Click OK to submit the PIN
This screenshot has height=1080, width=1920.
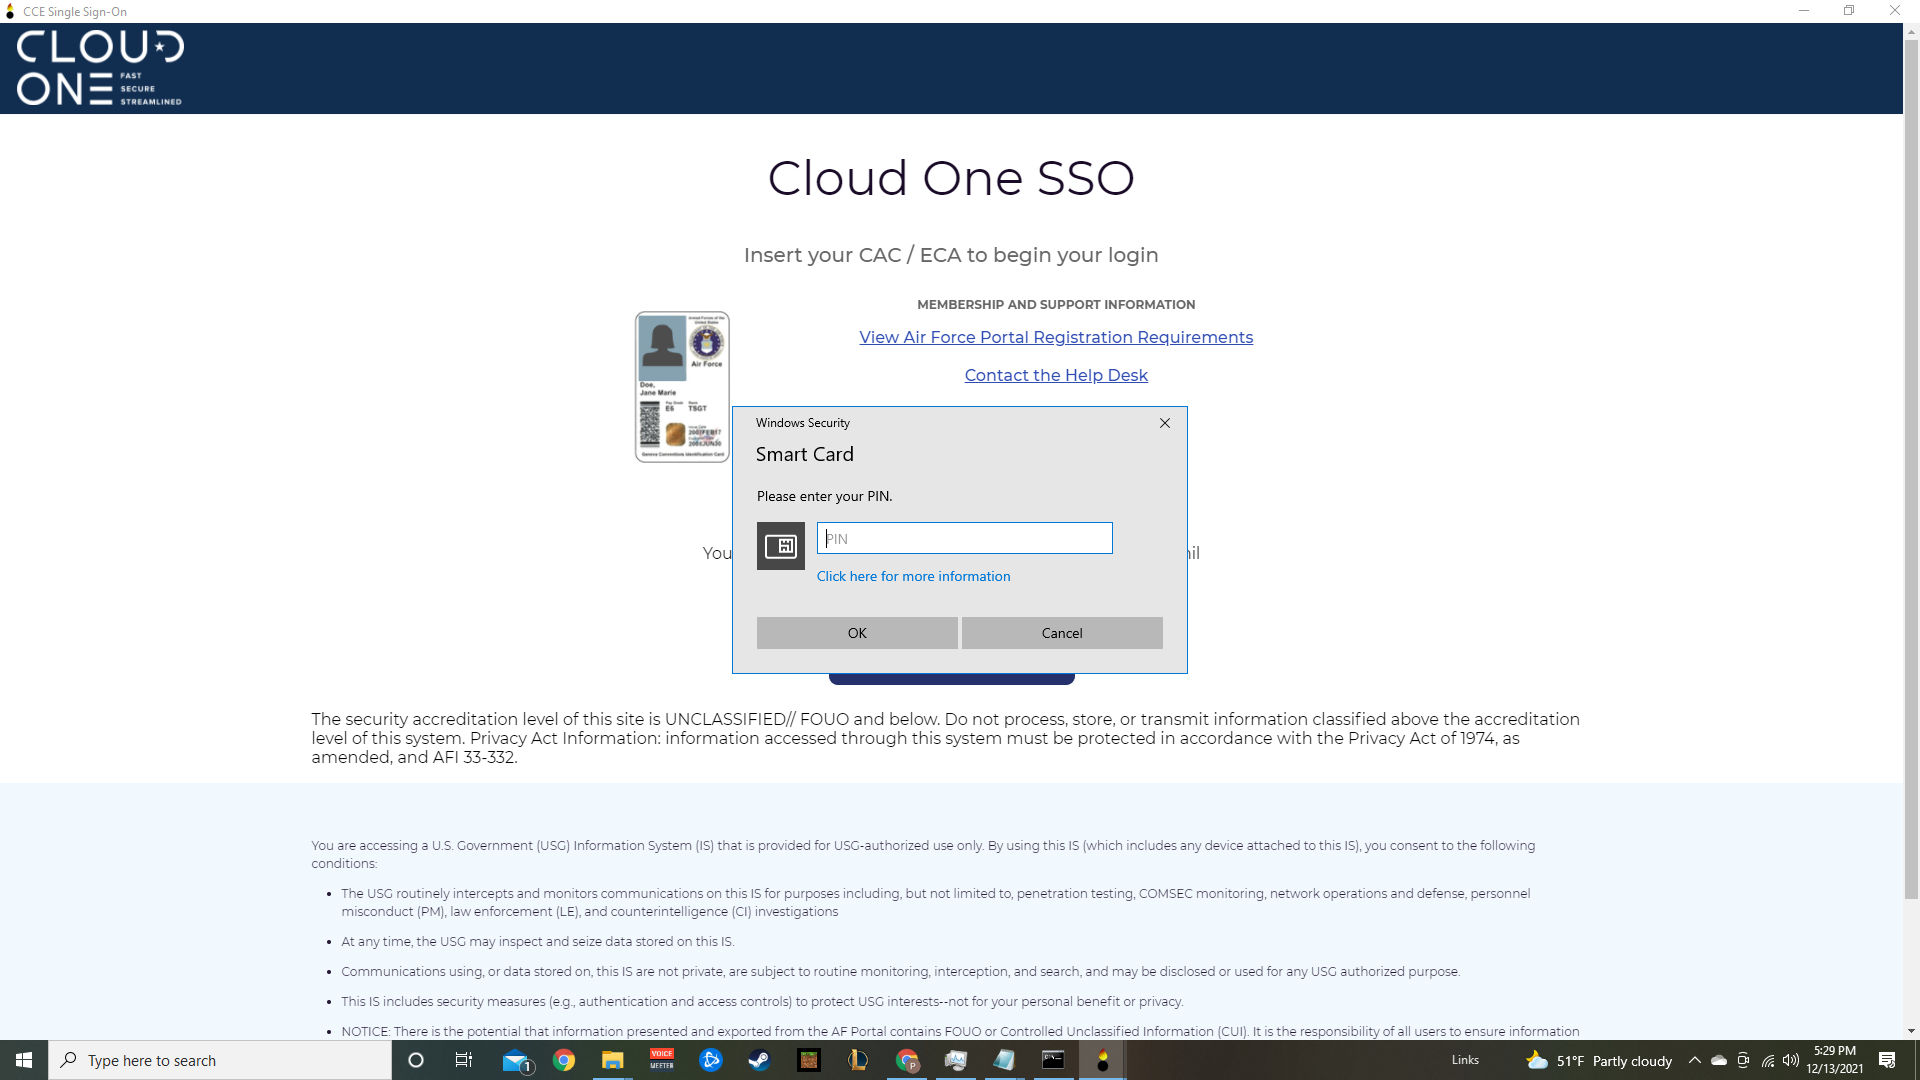pyautogui.click(x=856, y=632)
